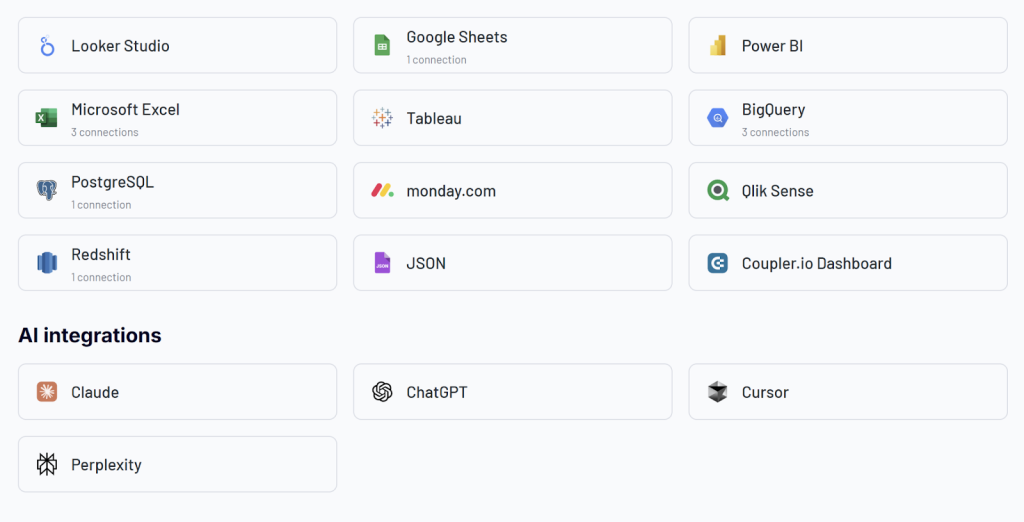Click the BigQuery hexagon icon
The width and height of the screenshot is (1024, 522).
[717, 118]
